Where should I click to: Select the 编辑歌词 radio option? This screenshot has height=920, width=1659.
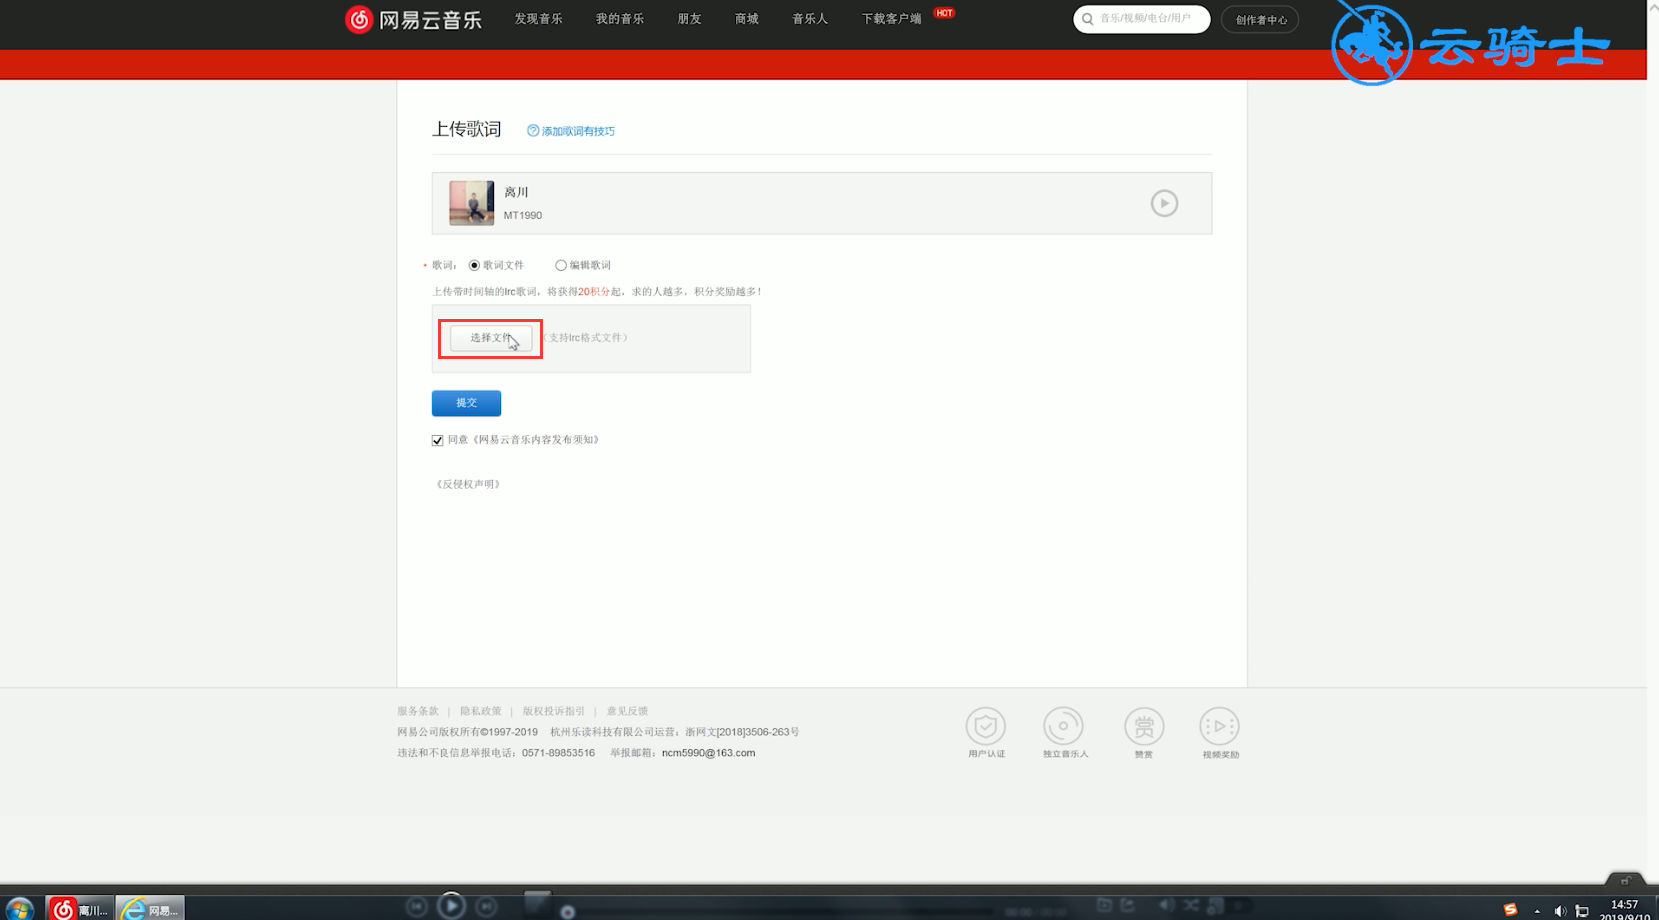click(x=561, y=265)
